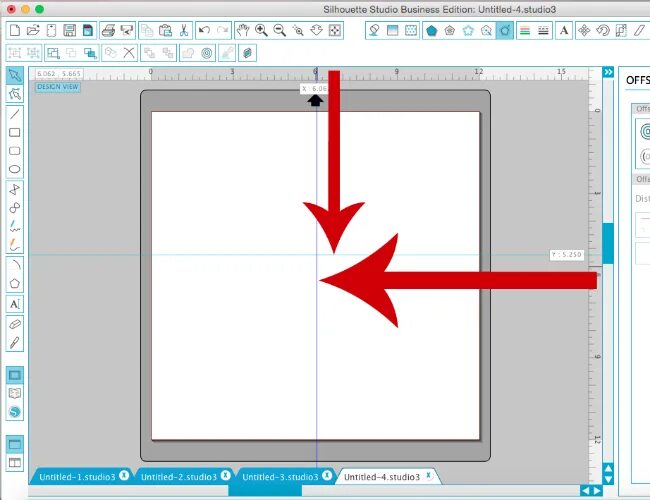Choose the Edit Points tool
Viewport: 650px width, 500px height.
click(15, 94)
